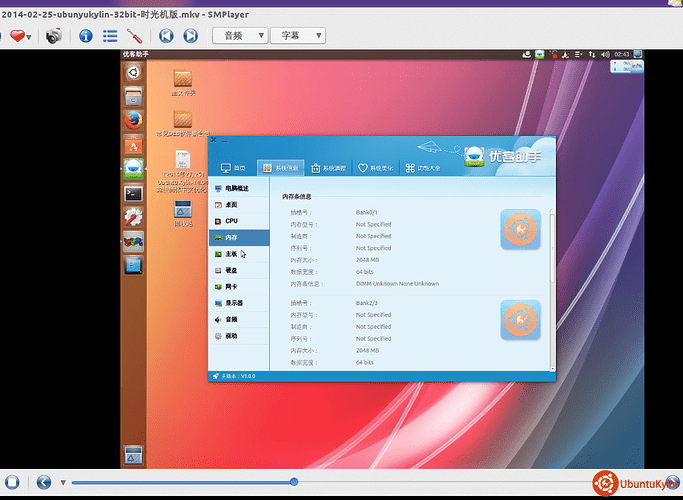Click the 02:43 clock in top panel

622,54
